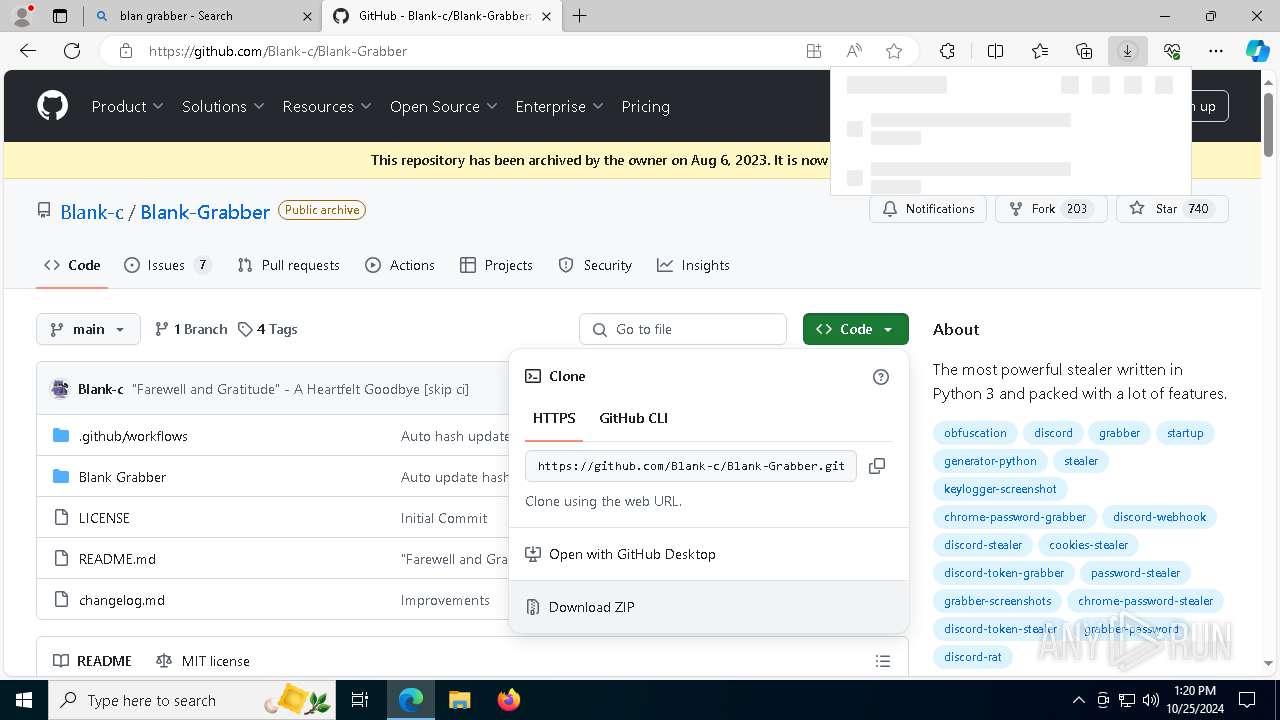Click the Go to file search field
The image size is (1280, 720).
683,329
